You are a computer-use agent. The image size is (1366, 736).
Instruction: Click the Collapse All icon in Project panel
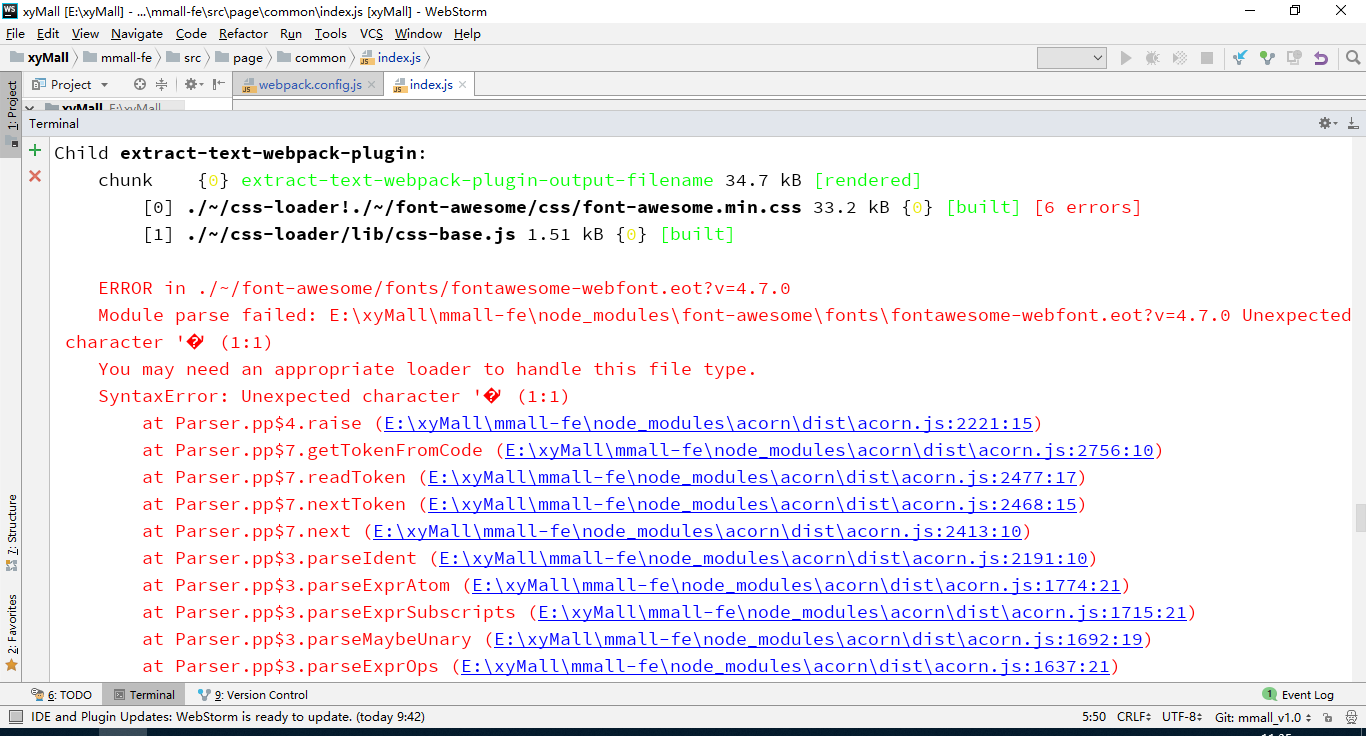(161, 85)
